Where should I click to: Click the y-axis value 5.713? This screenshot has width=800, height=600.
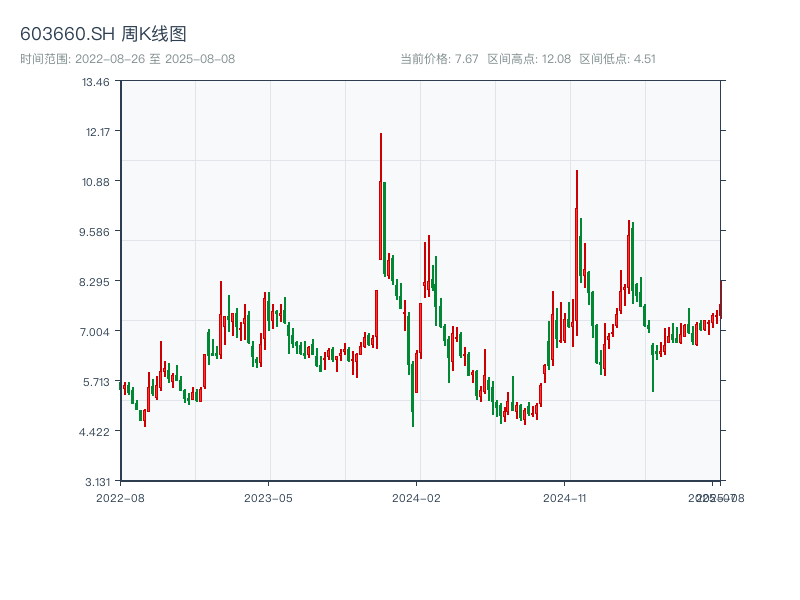pos(96,382)
